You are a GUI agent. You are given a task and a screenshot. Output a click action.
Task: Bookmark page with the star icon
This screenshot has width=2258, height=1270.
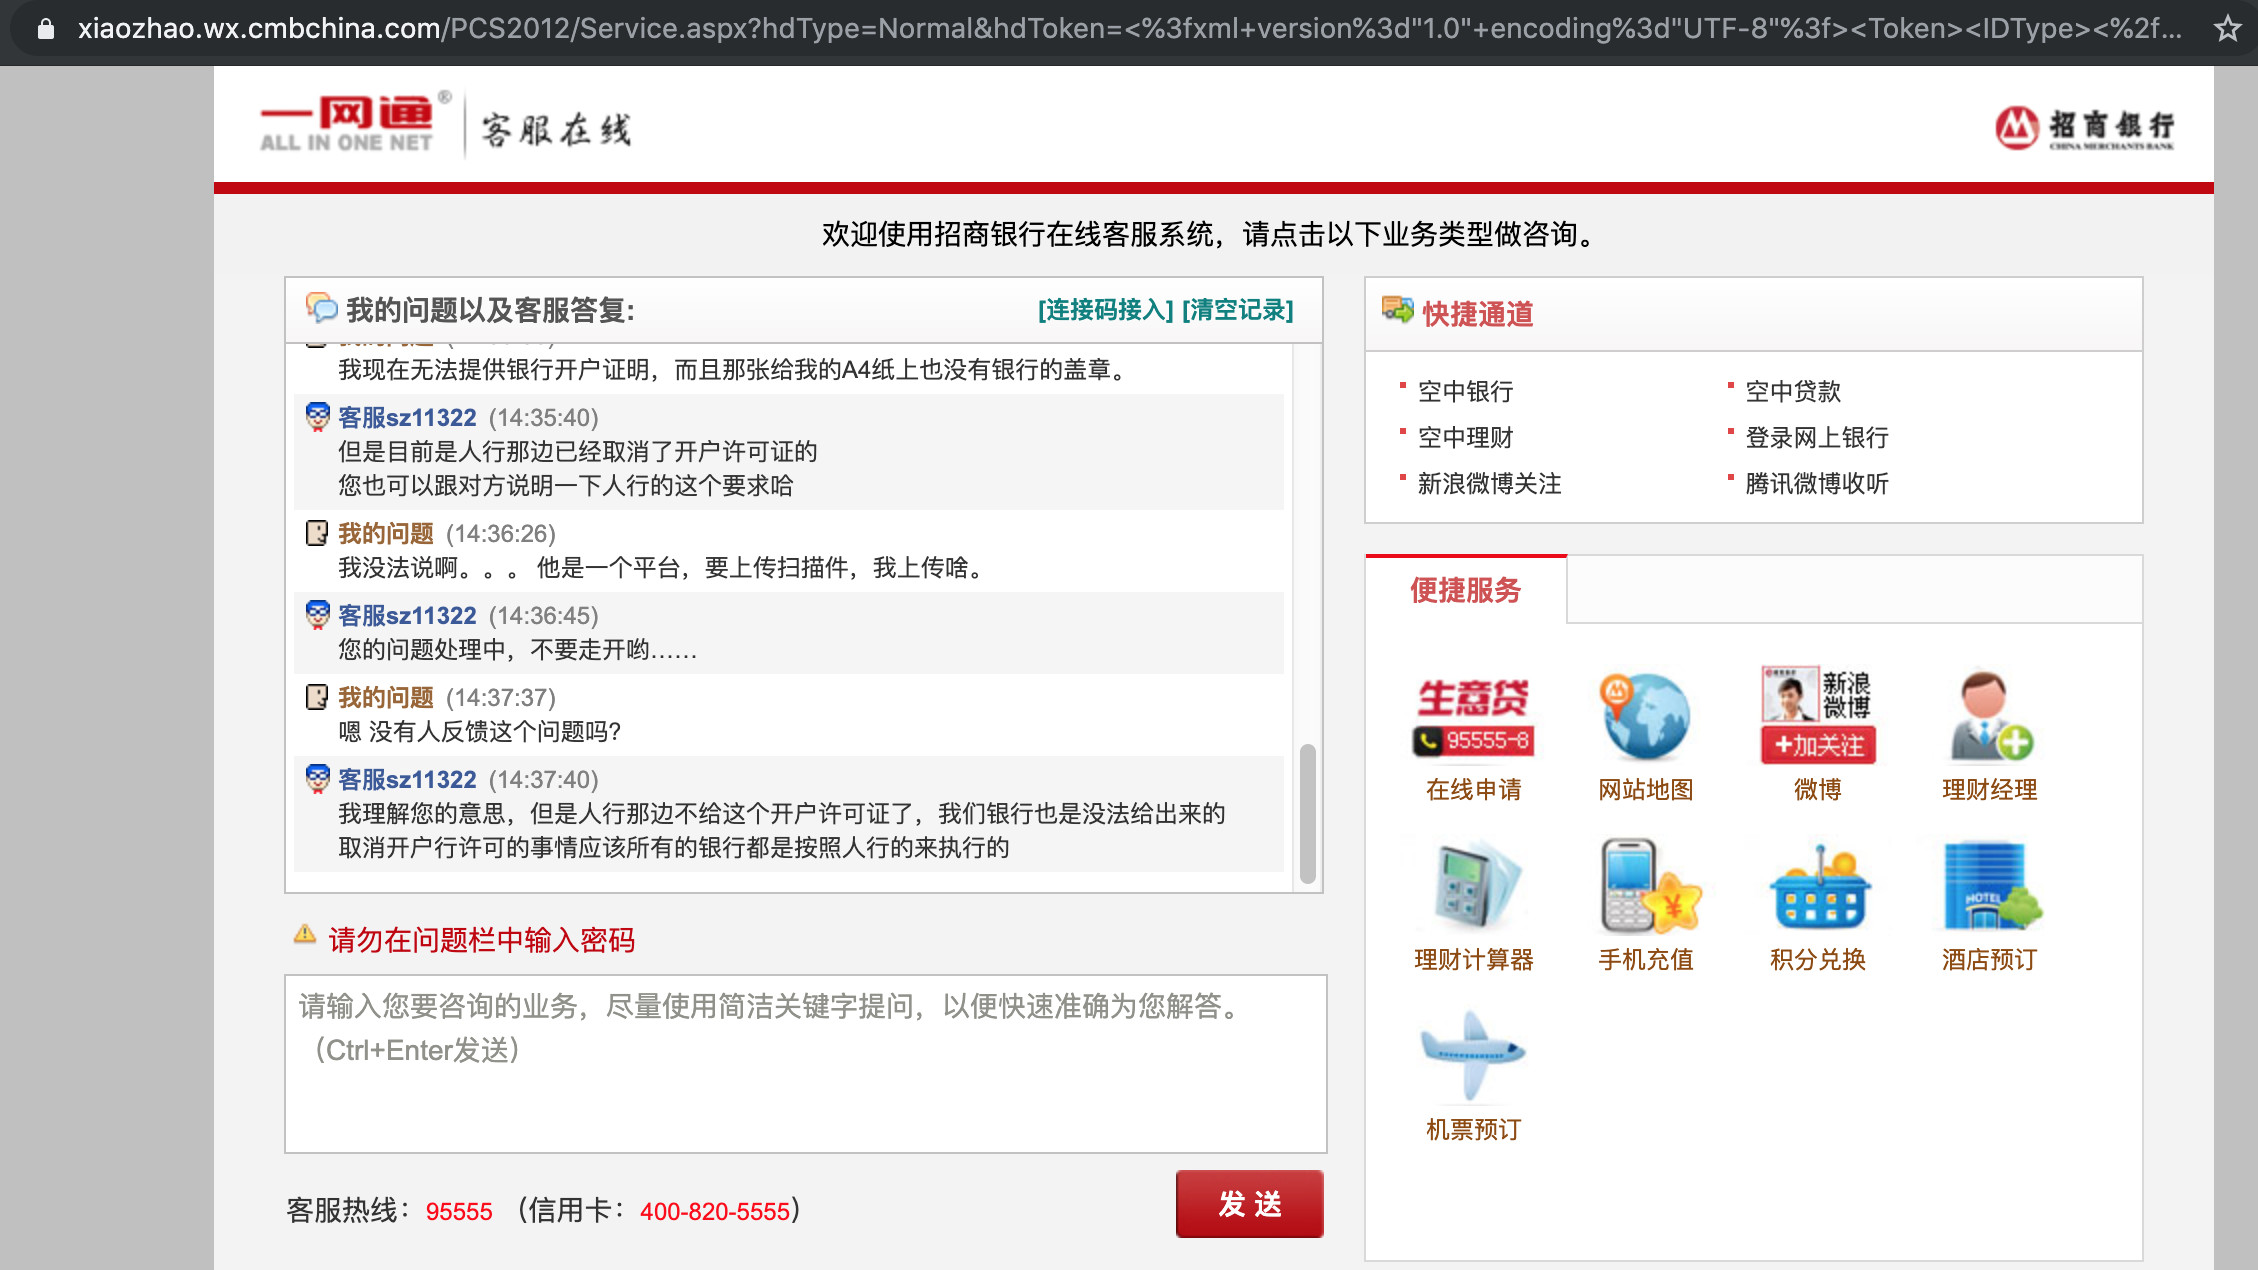[x=2227, y=28]
